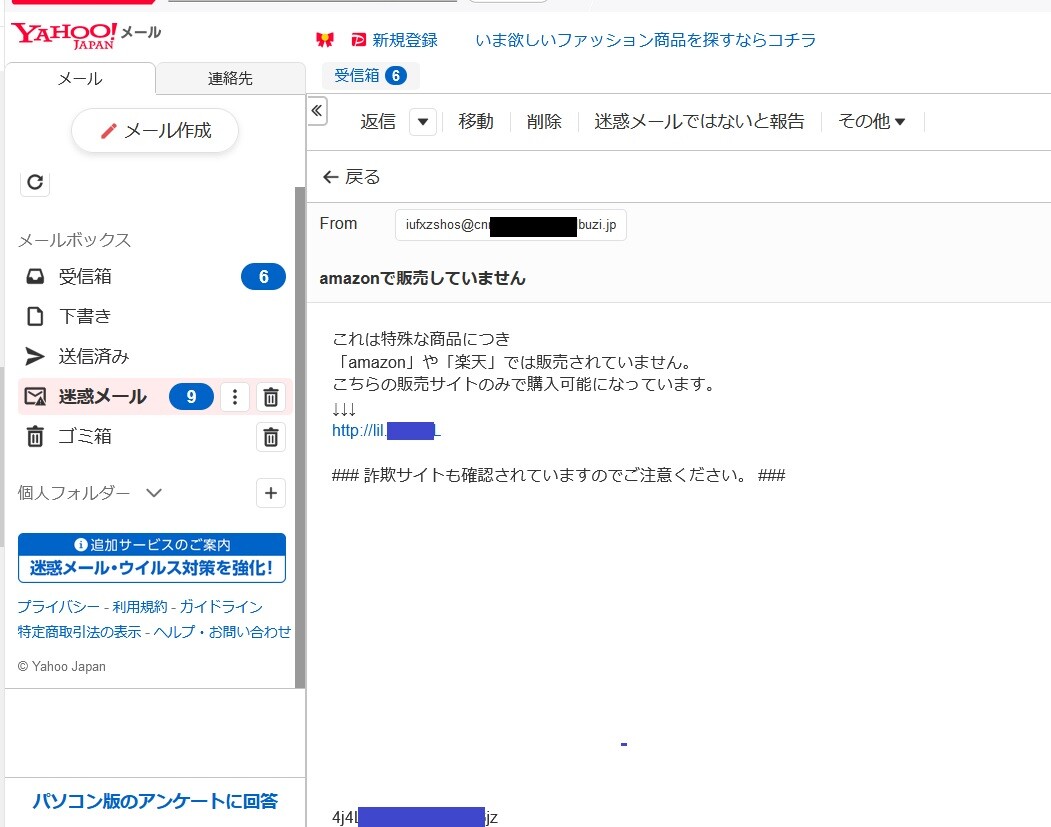
Task: Open the ガイドライン link
Action: pos(221,607)
